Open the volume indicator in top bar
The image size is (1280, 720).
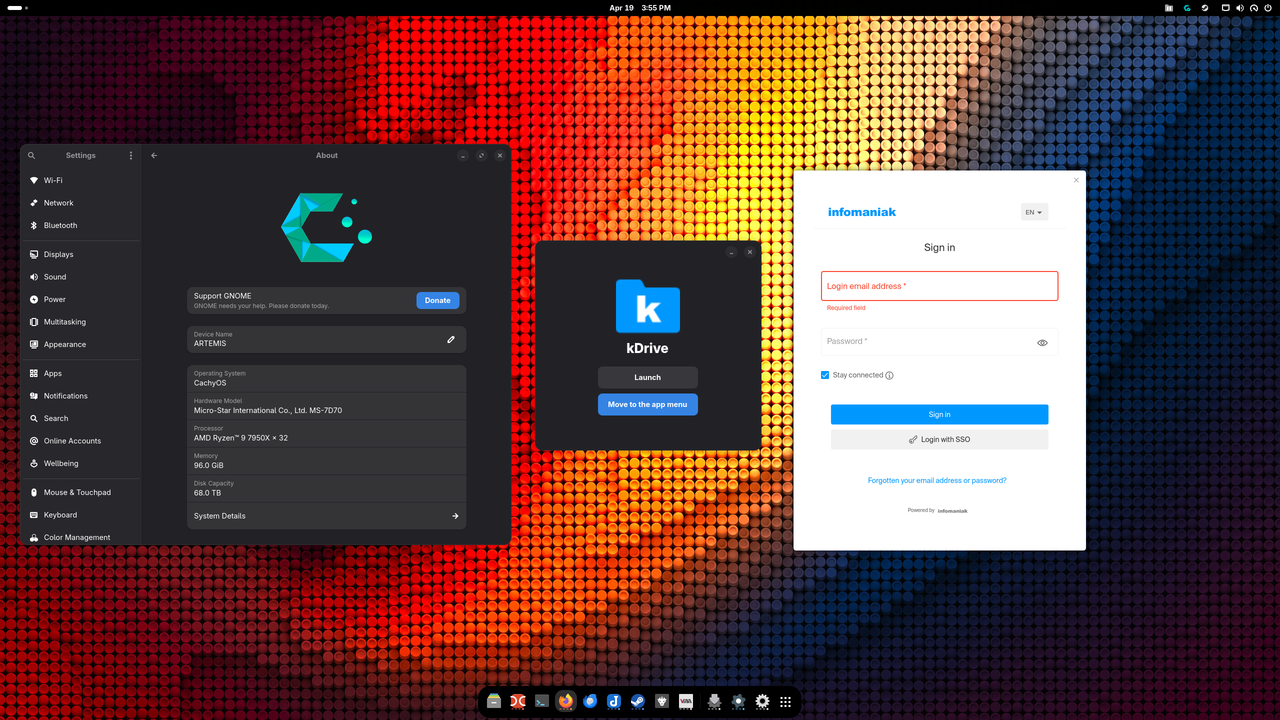click(x=1241, y=8)
